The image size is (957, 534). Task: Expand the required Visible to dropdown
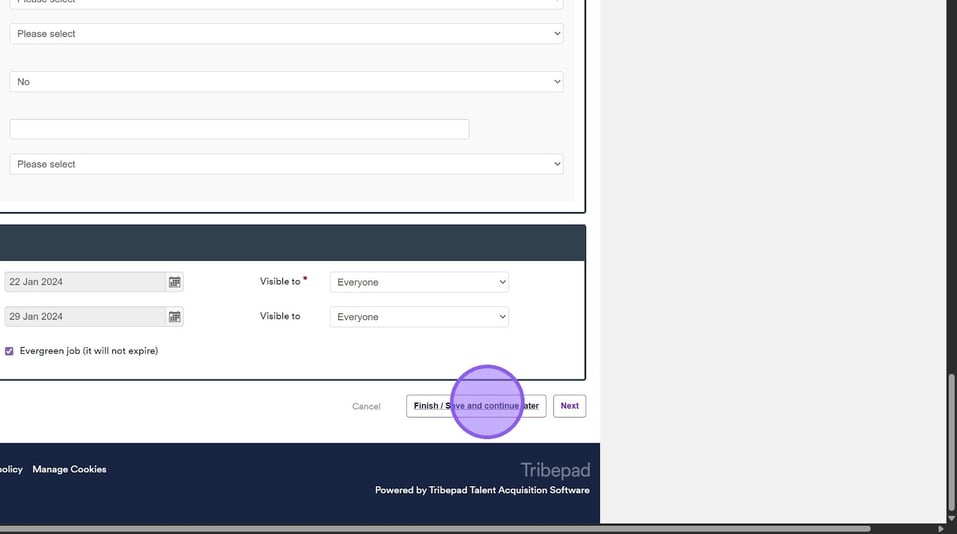coord(419,282)
